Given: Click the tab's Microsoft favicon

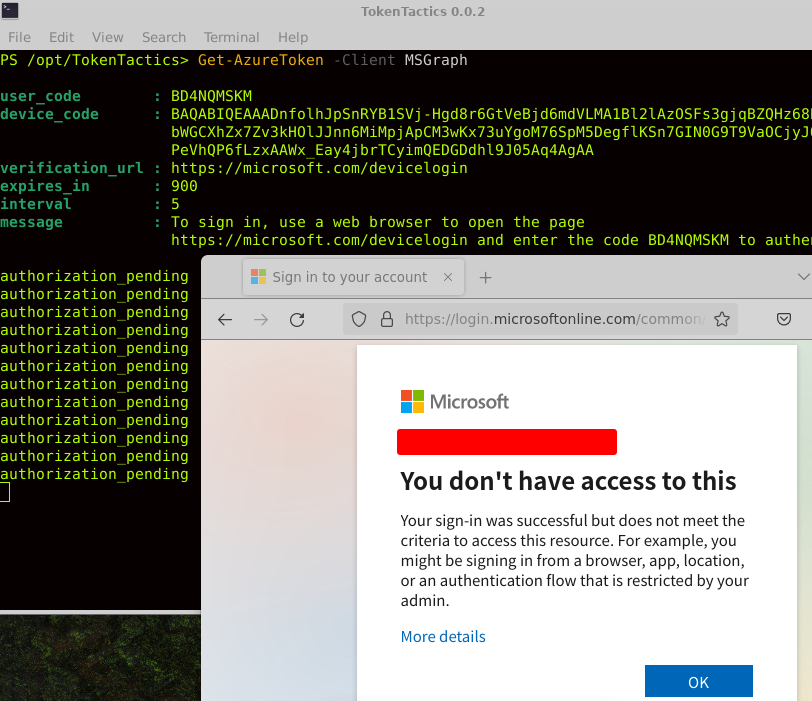Looking at the screenshot, I should pos(258,277).
